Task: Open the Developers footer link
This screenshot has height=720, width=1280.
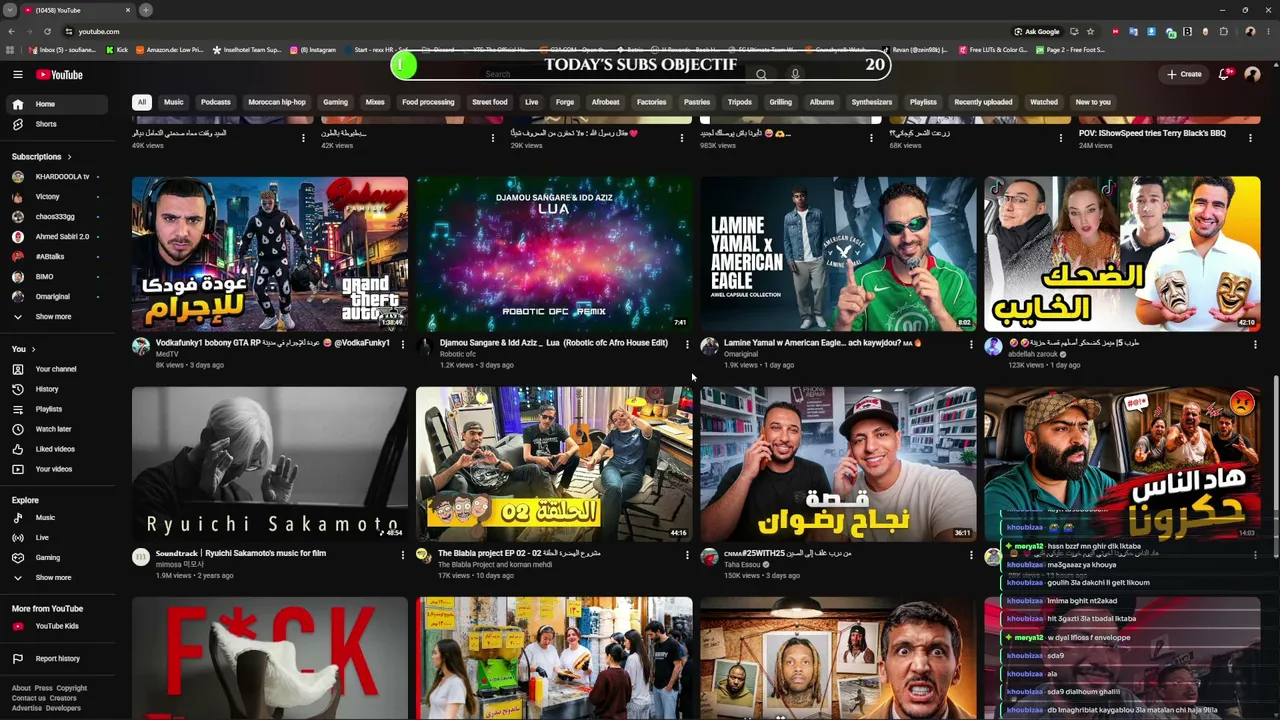Action: coord(63,708)
